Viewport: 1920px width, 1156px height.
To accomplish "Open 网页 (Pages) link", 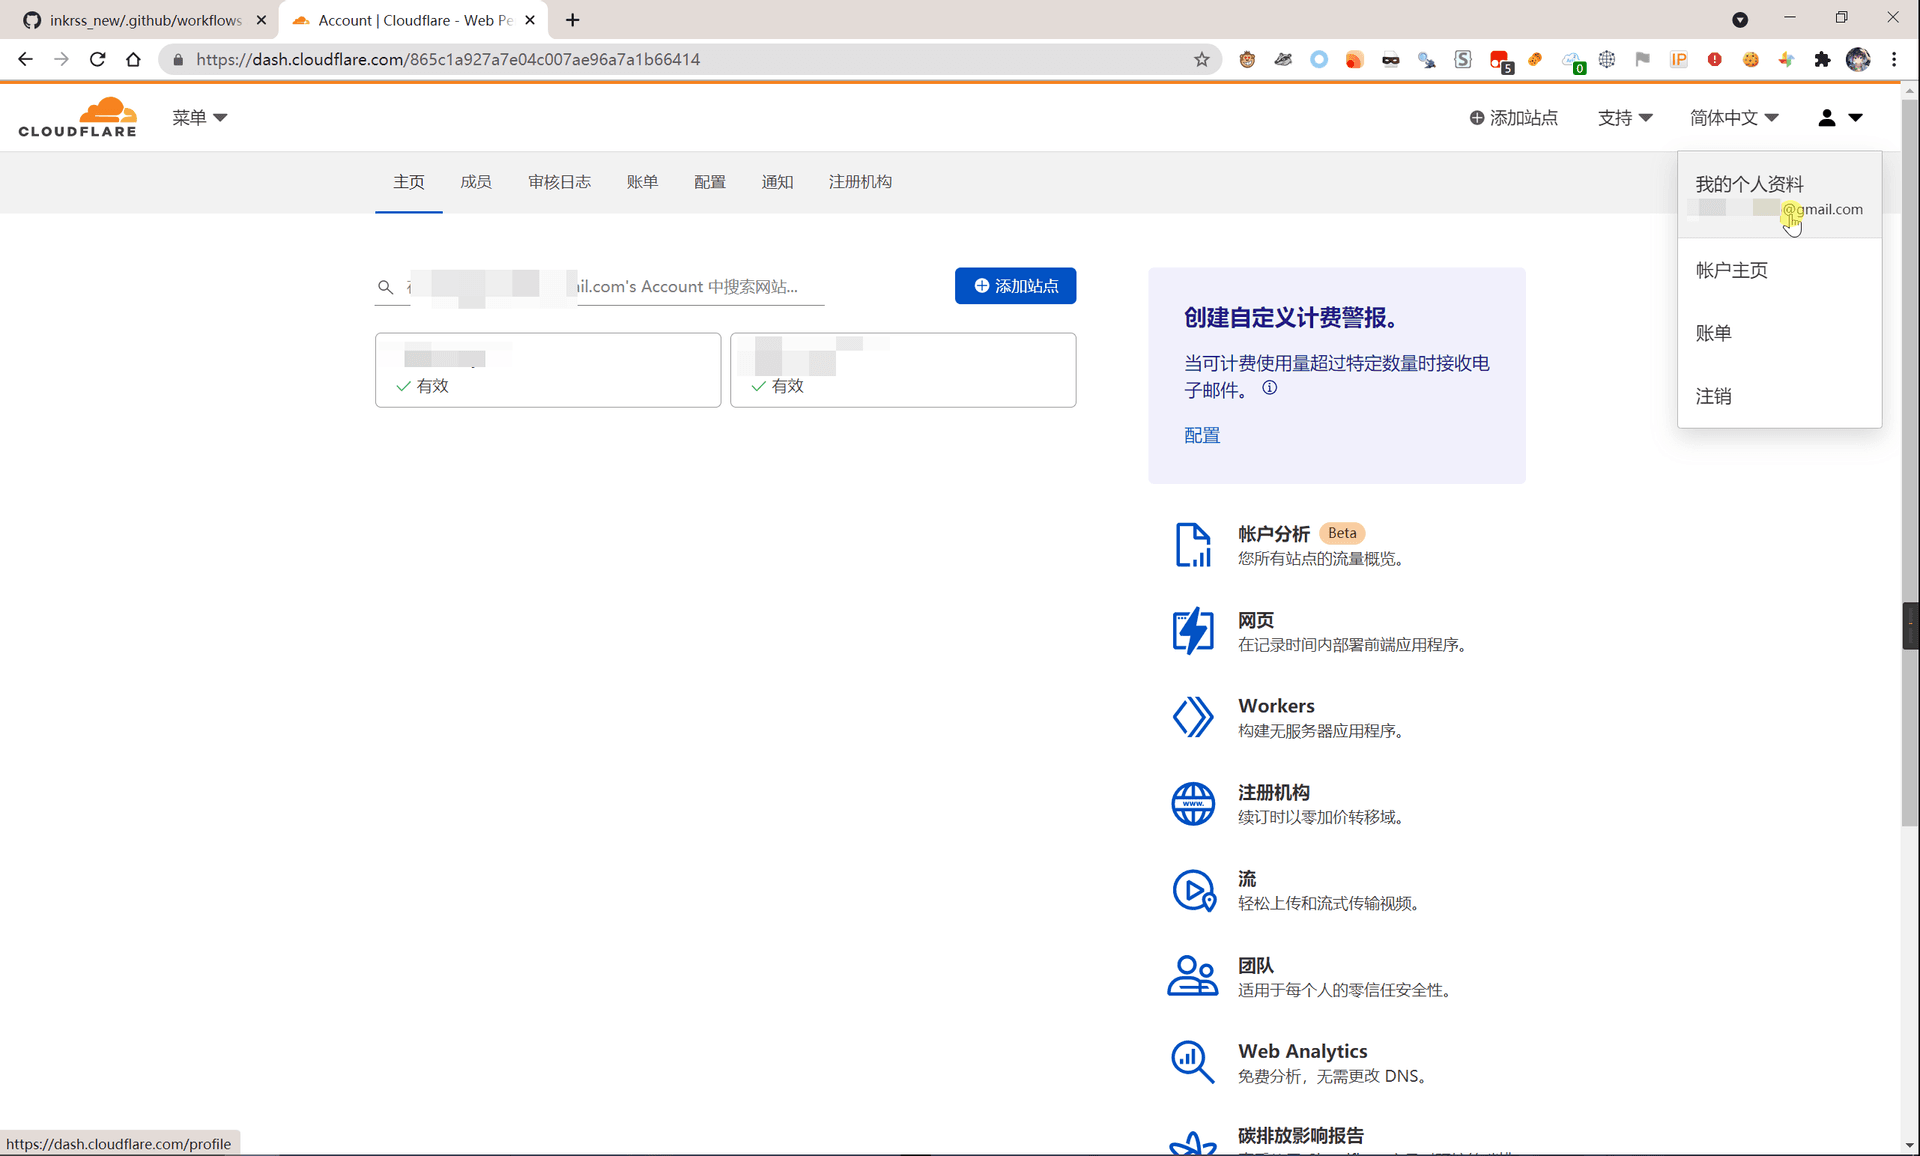I will click(1256, 620).
